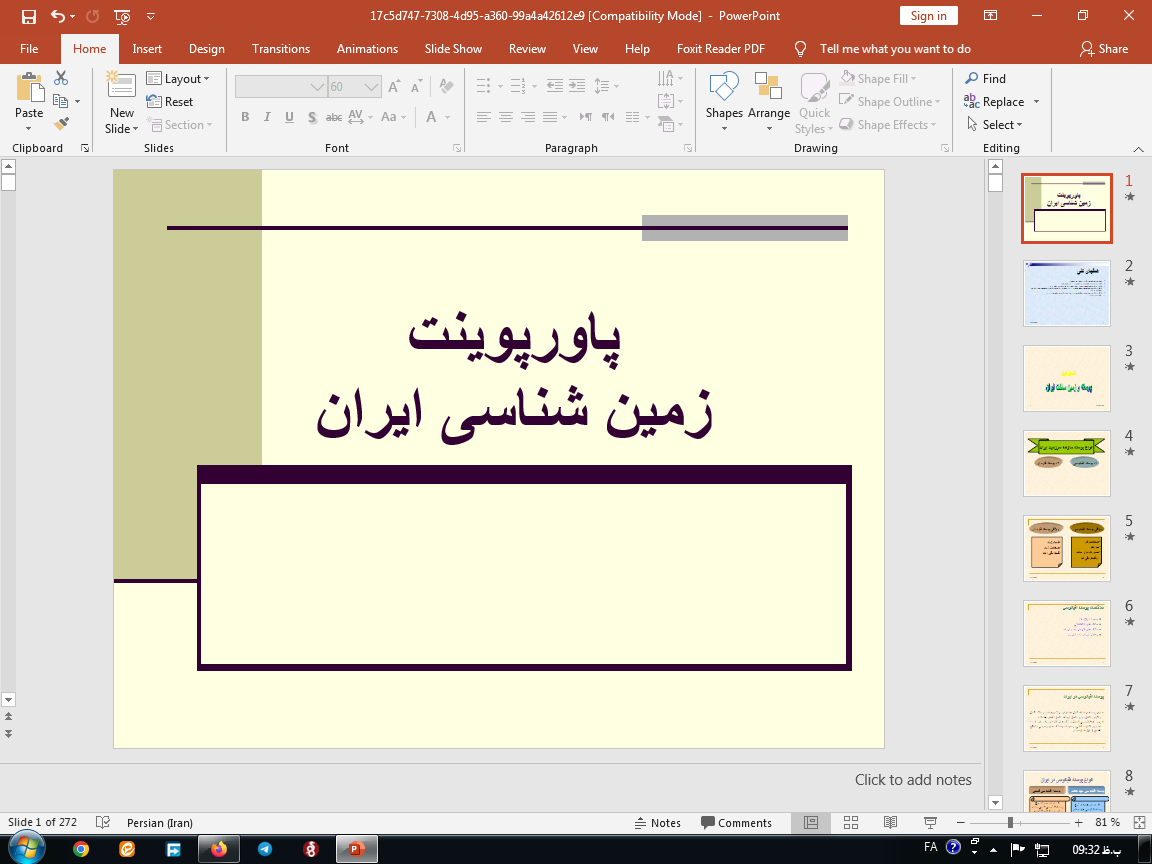
Task: Expand the Layout dropdown
Action: point(206,78)
